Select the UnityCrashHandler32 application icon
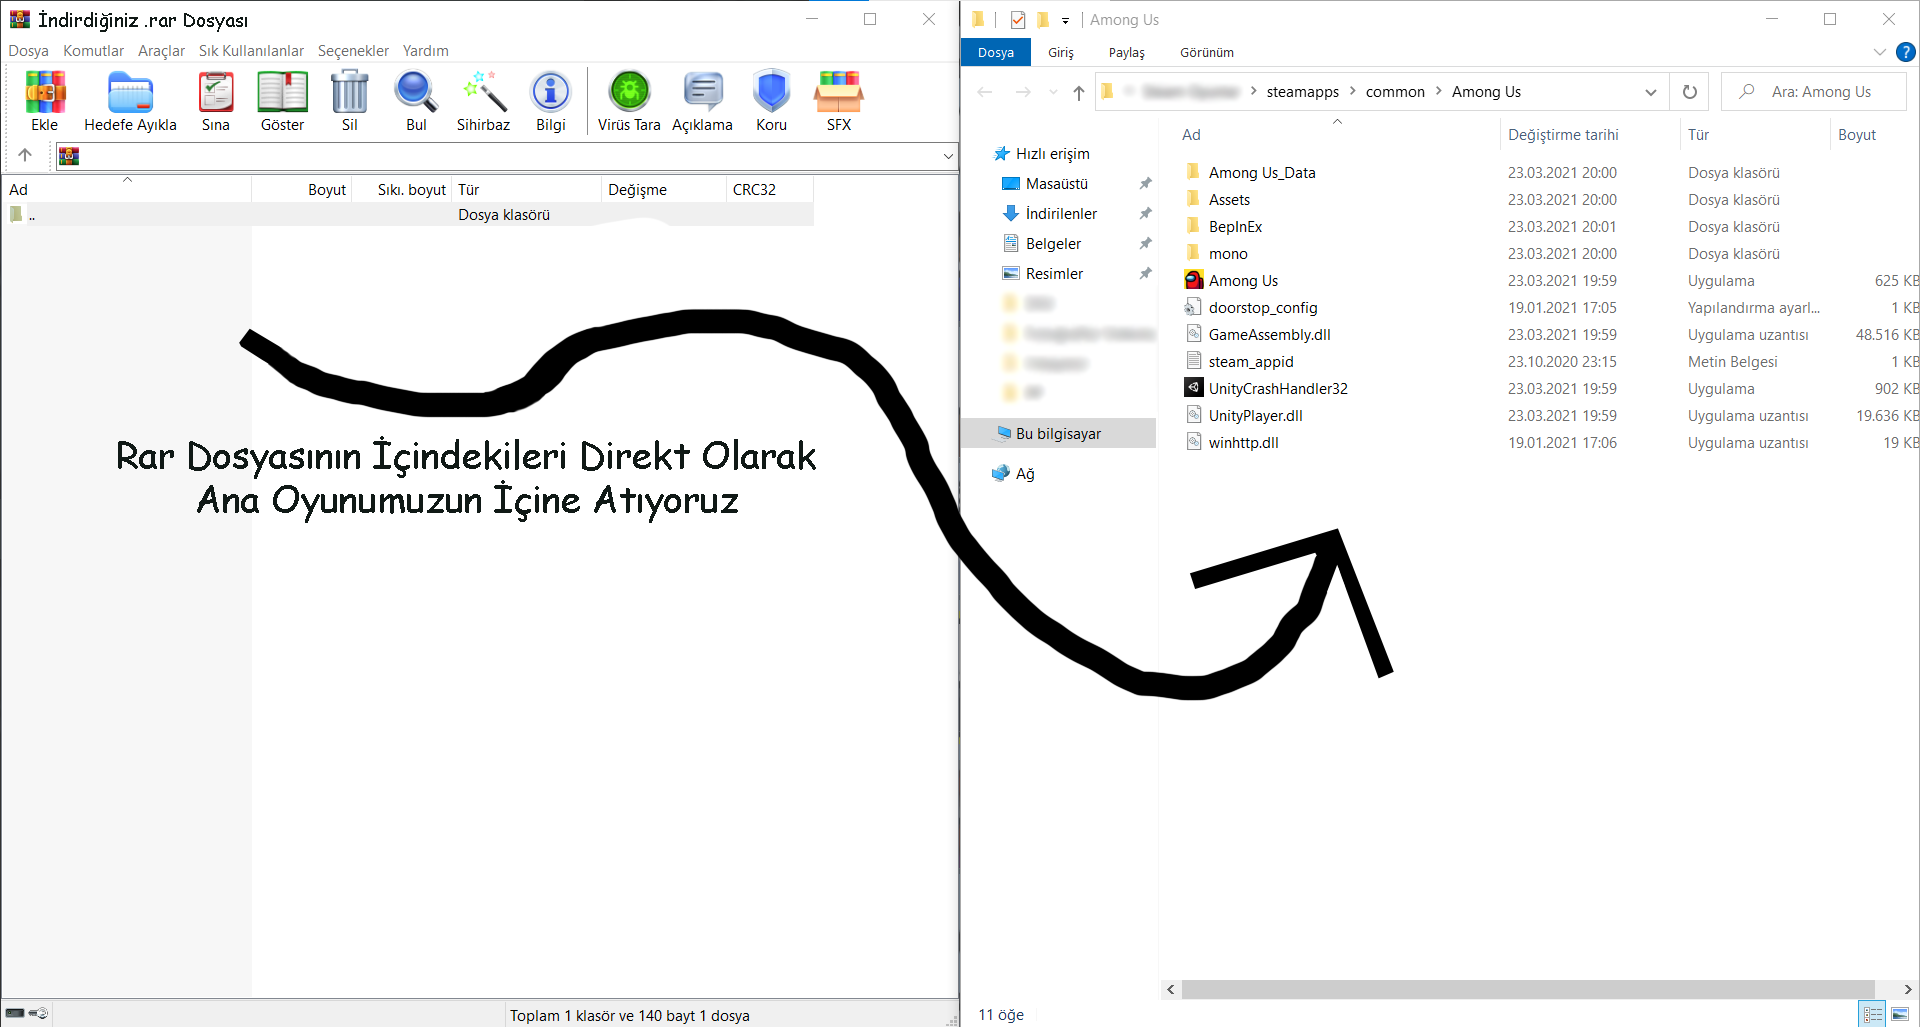Image resolution: width=1920 pixels, height=1027 pixels. [1194, 388]
